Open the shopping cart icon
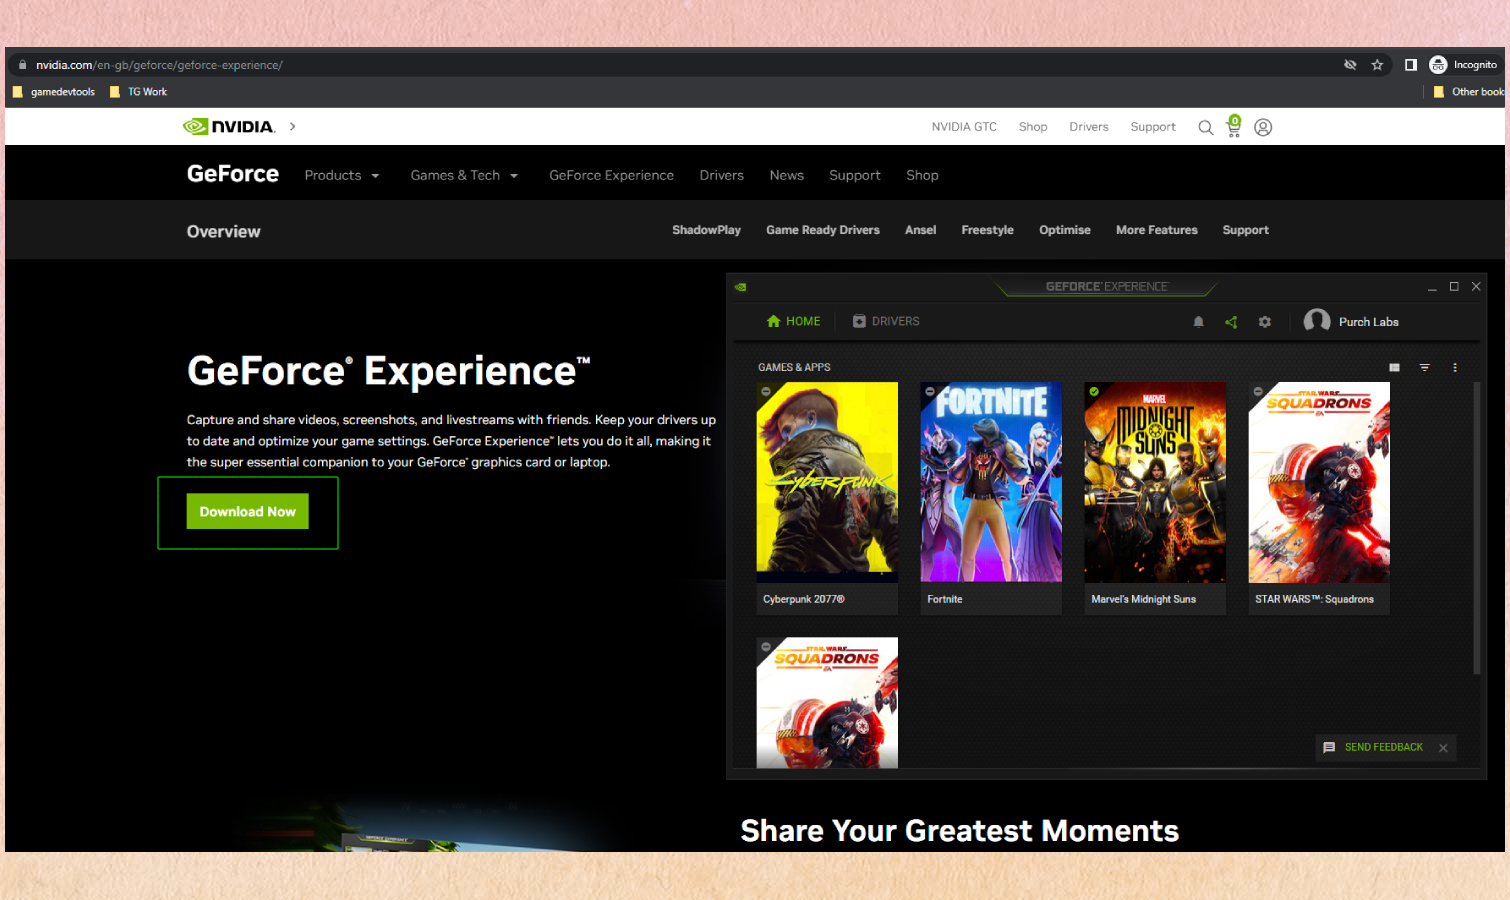The height and width of the screenshot is (900, 1510). [x=1234, y=128]
